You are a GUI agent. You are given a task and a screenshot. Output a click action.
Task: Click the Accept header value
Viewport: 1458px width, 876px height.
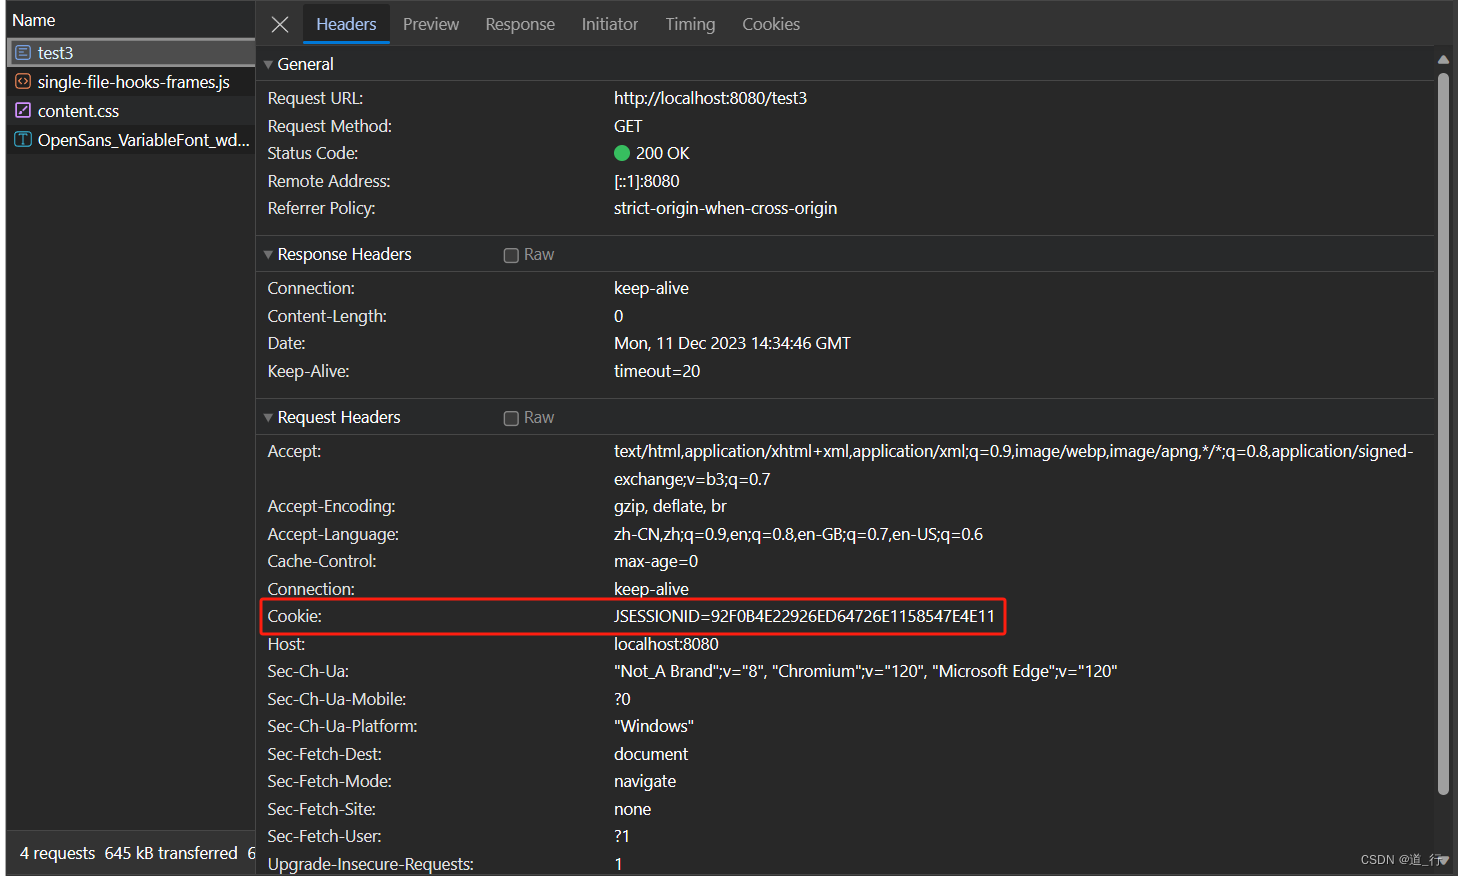coord(1013,465)
